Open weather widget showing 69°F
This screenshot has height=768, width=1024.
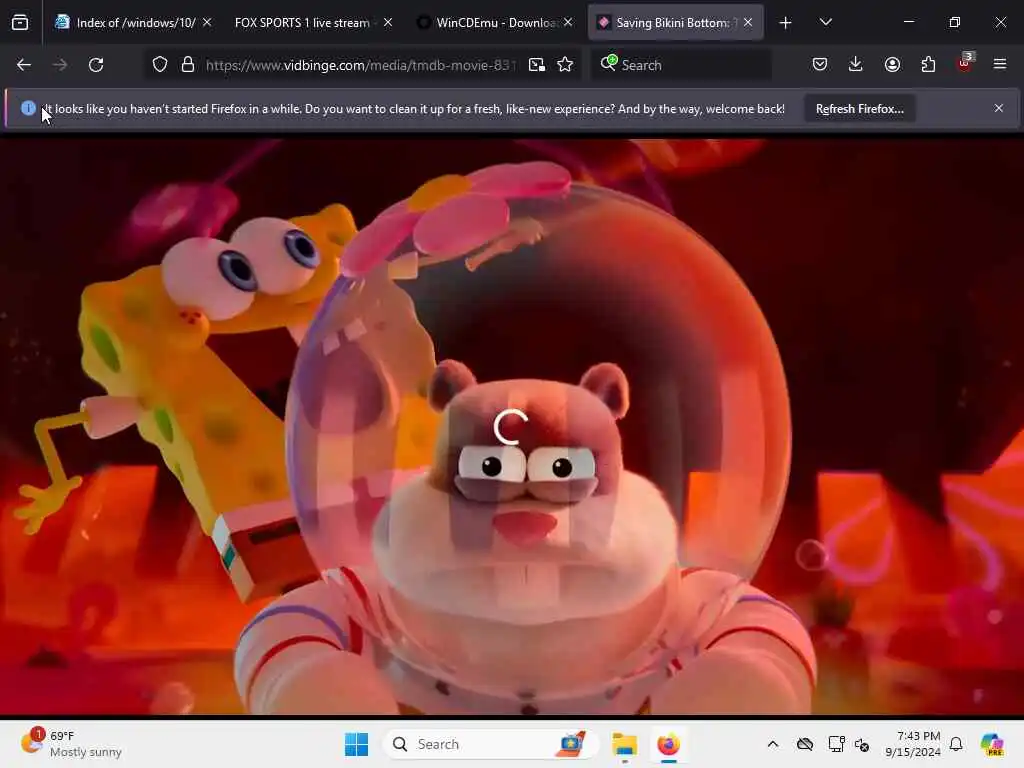[71, 744]
